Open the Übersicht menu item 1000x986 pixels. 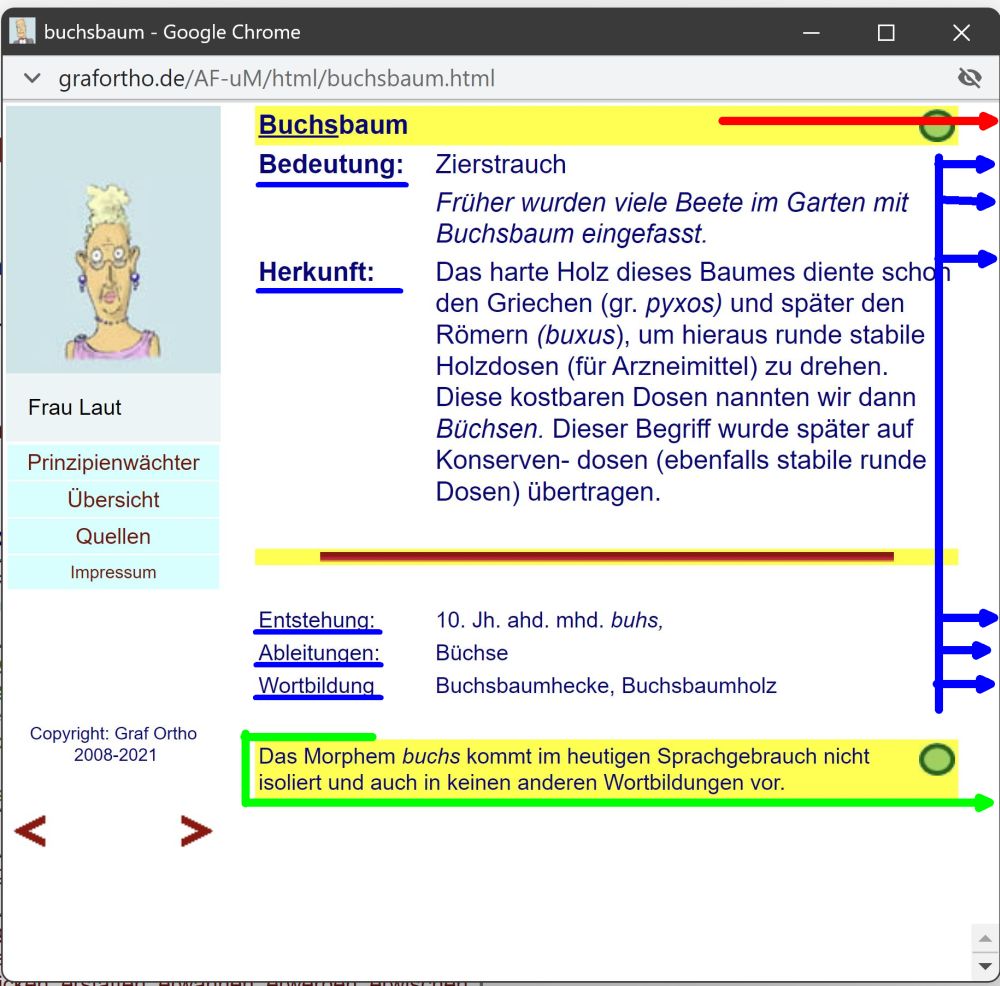point(113,500)
